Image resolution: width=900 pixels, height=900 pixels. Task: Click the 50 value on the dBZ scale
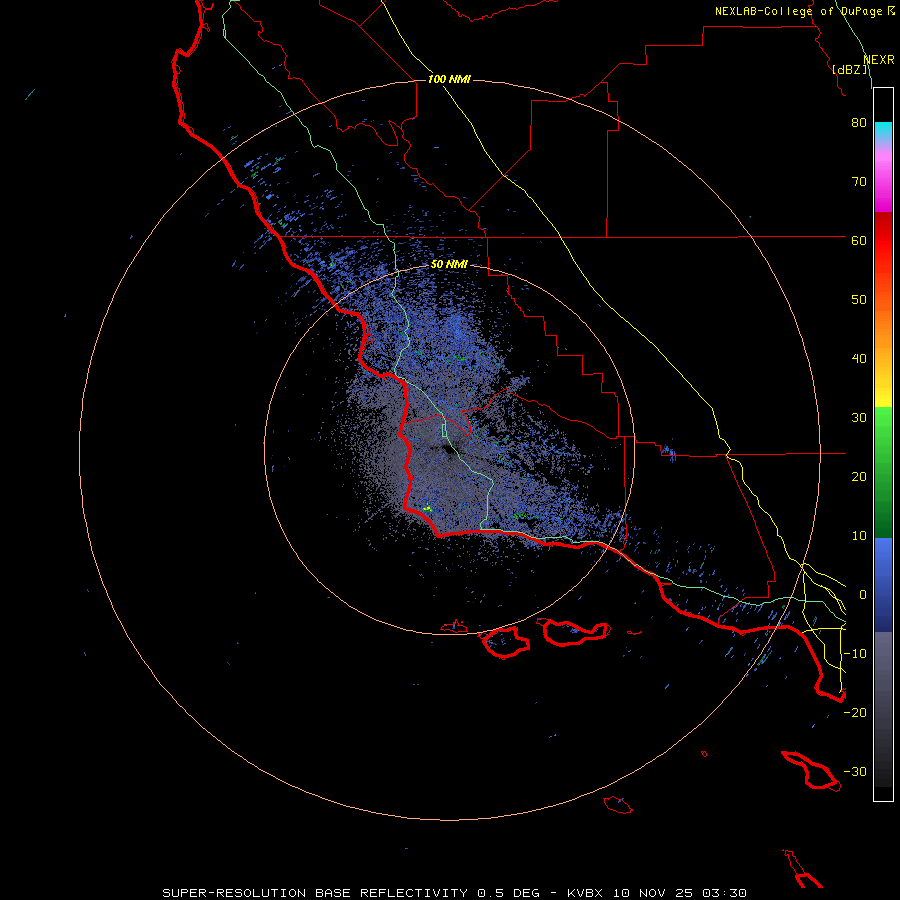[859, 300]
